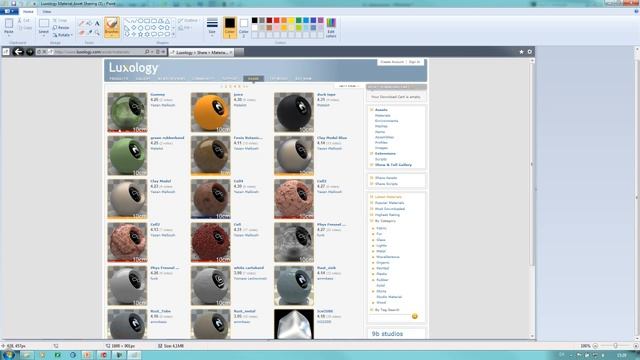Open the Rotate dropdown
Image resolution: width=640 pixels, height=360 pixels.
tap(62, 35)
